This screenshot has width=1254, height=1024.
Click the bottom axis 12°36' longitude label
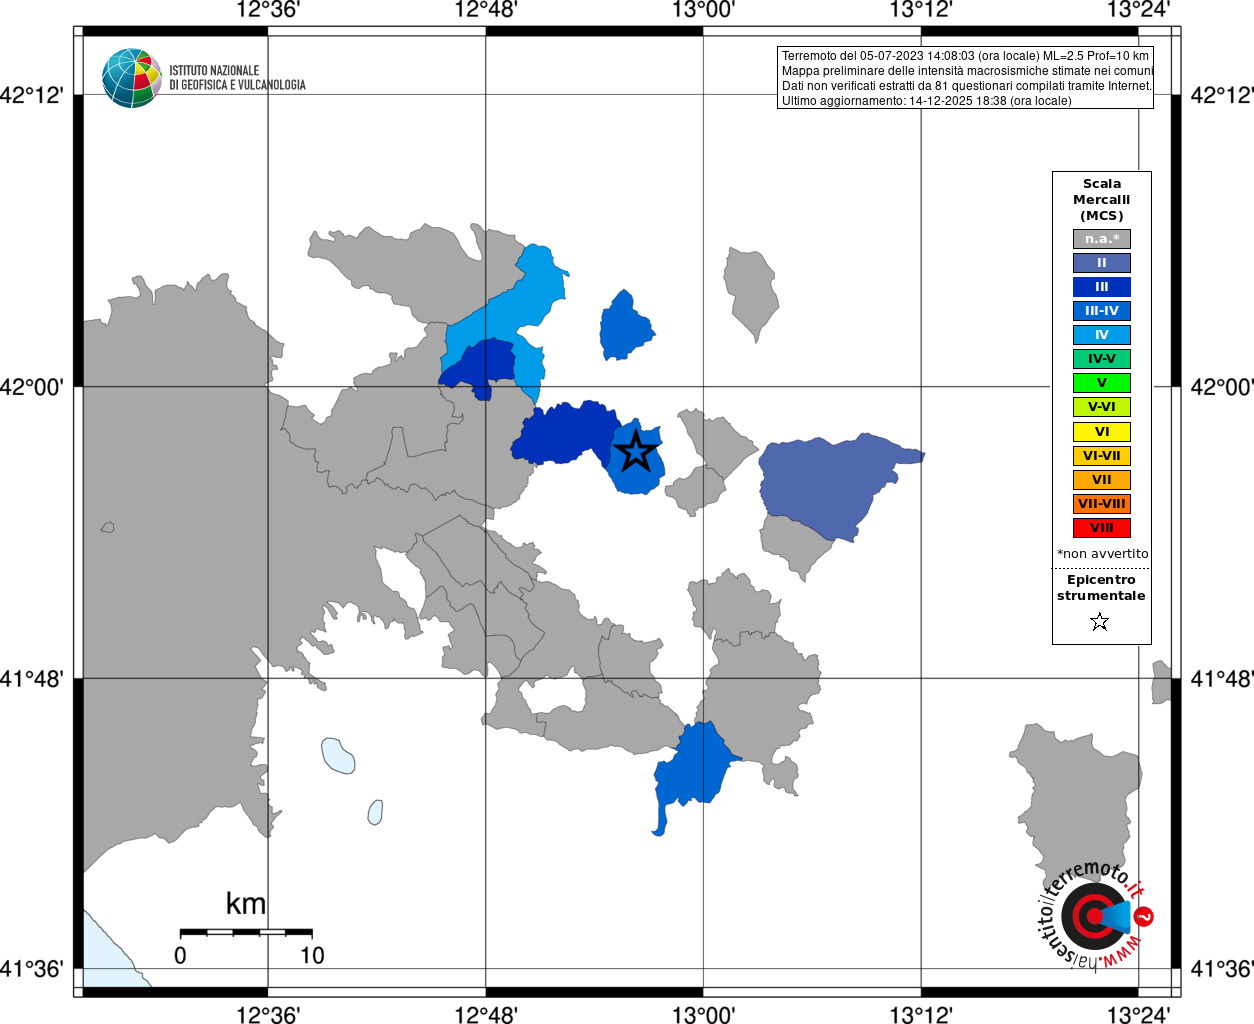coord(268,1014)
